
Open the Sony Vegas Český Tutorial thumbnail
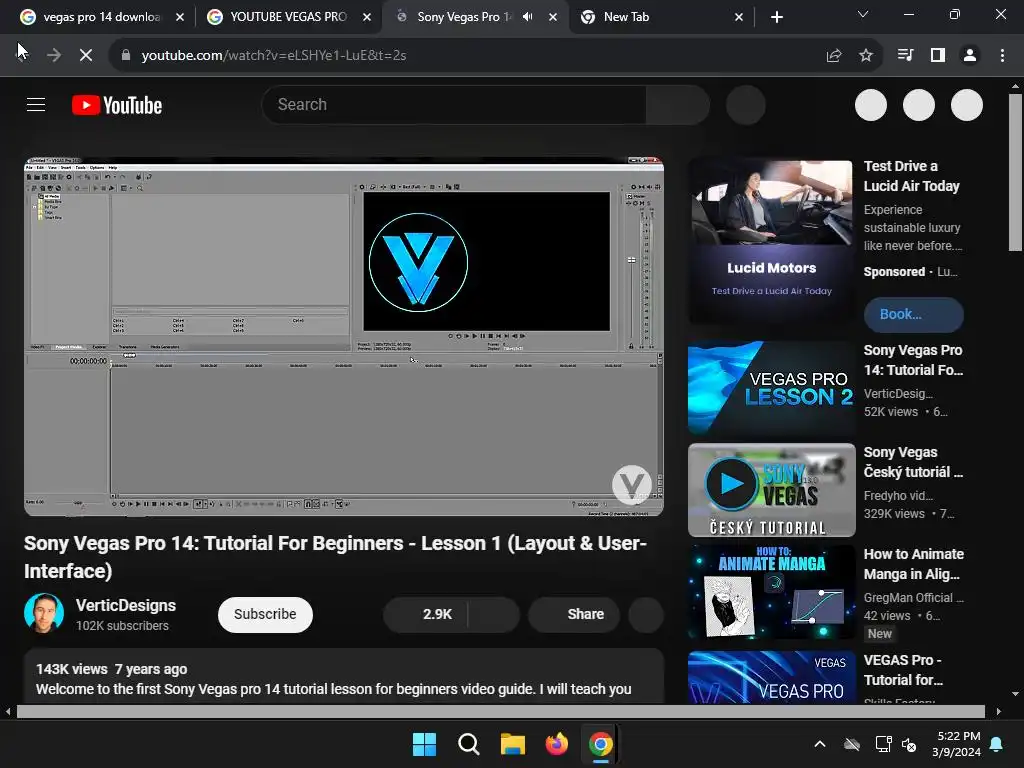(x=771, y=490)
